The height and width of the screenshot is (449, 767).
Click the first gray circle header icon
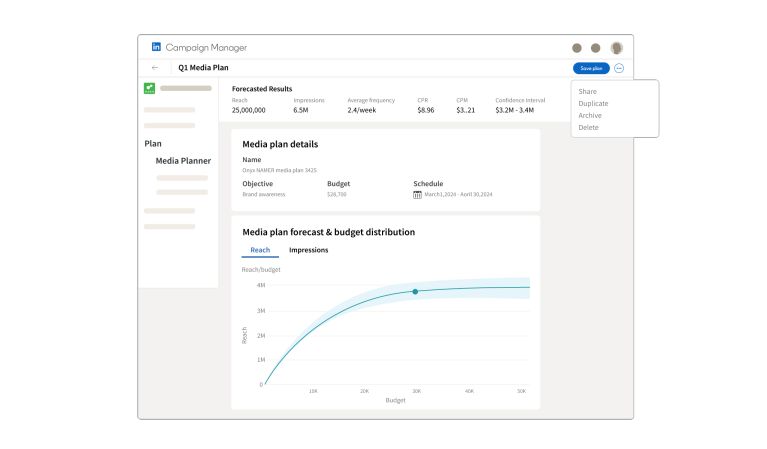point(576,47)
